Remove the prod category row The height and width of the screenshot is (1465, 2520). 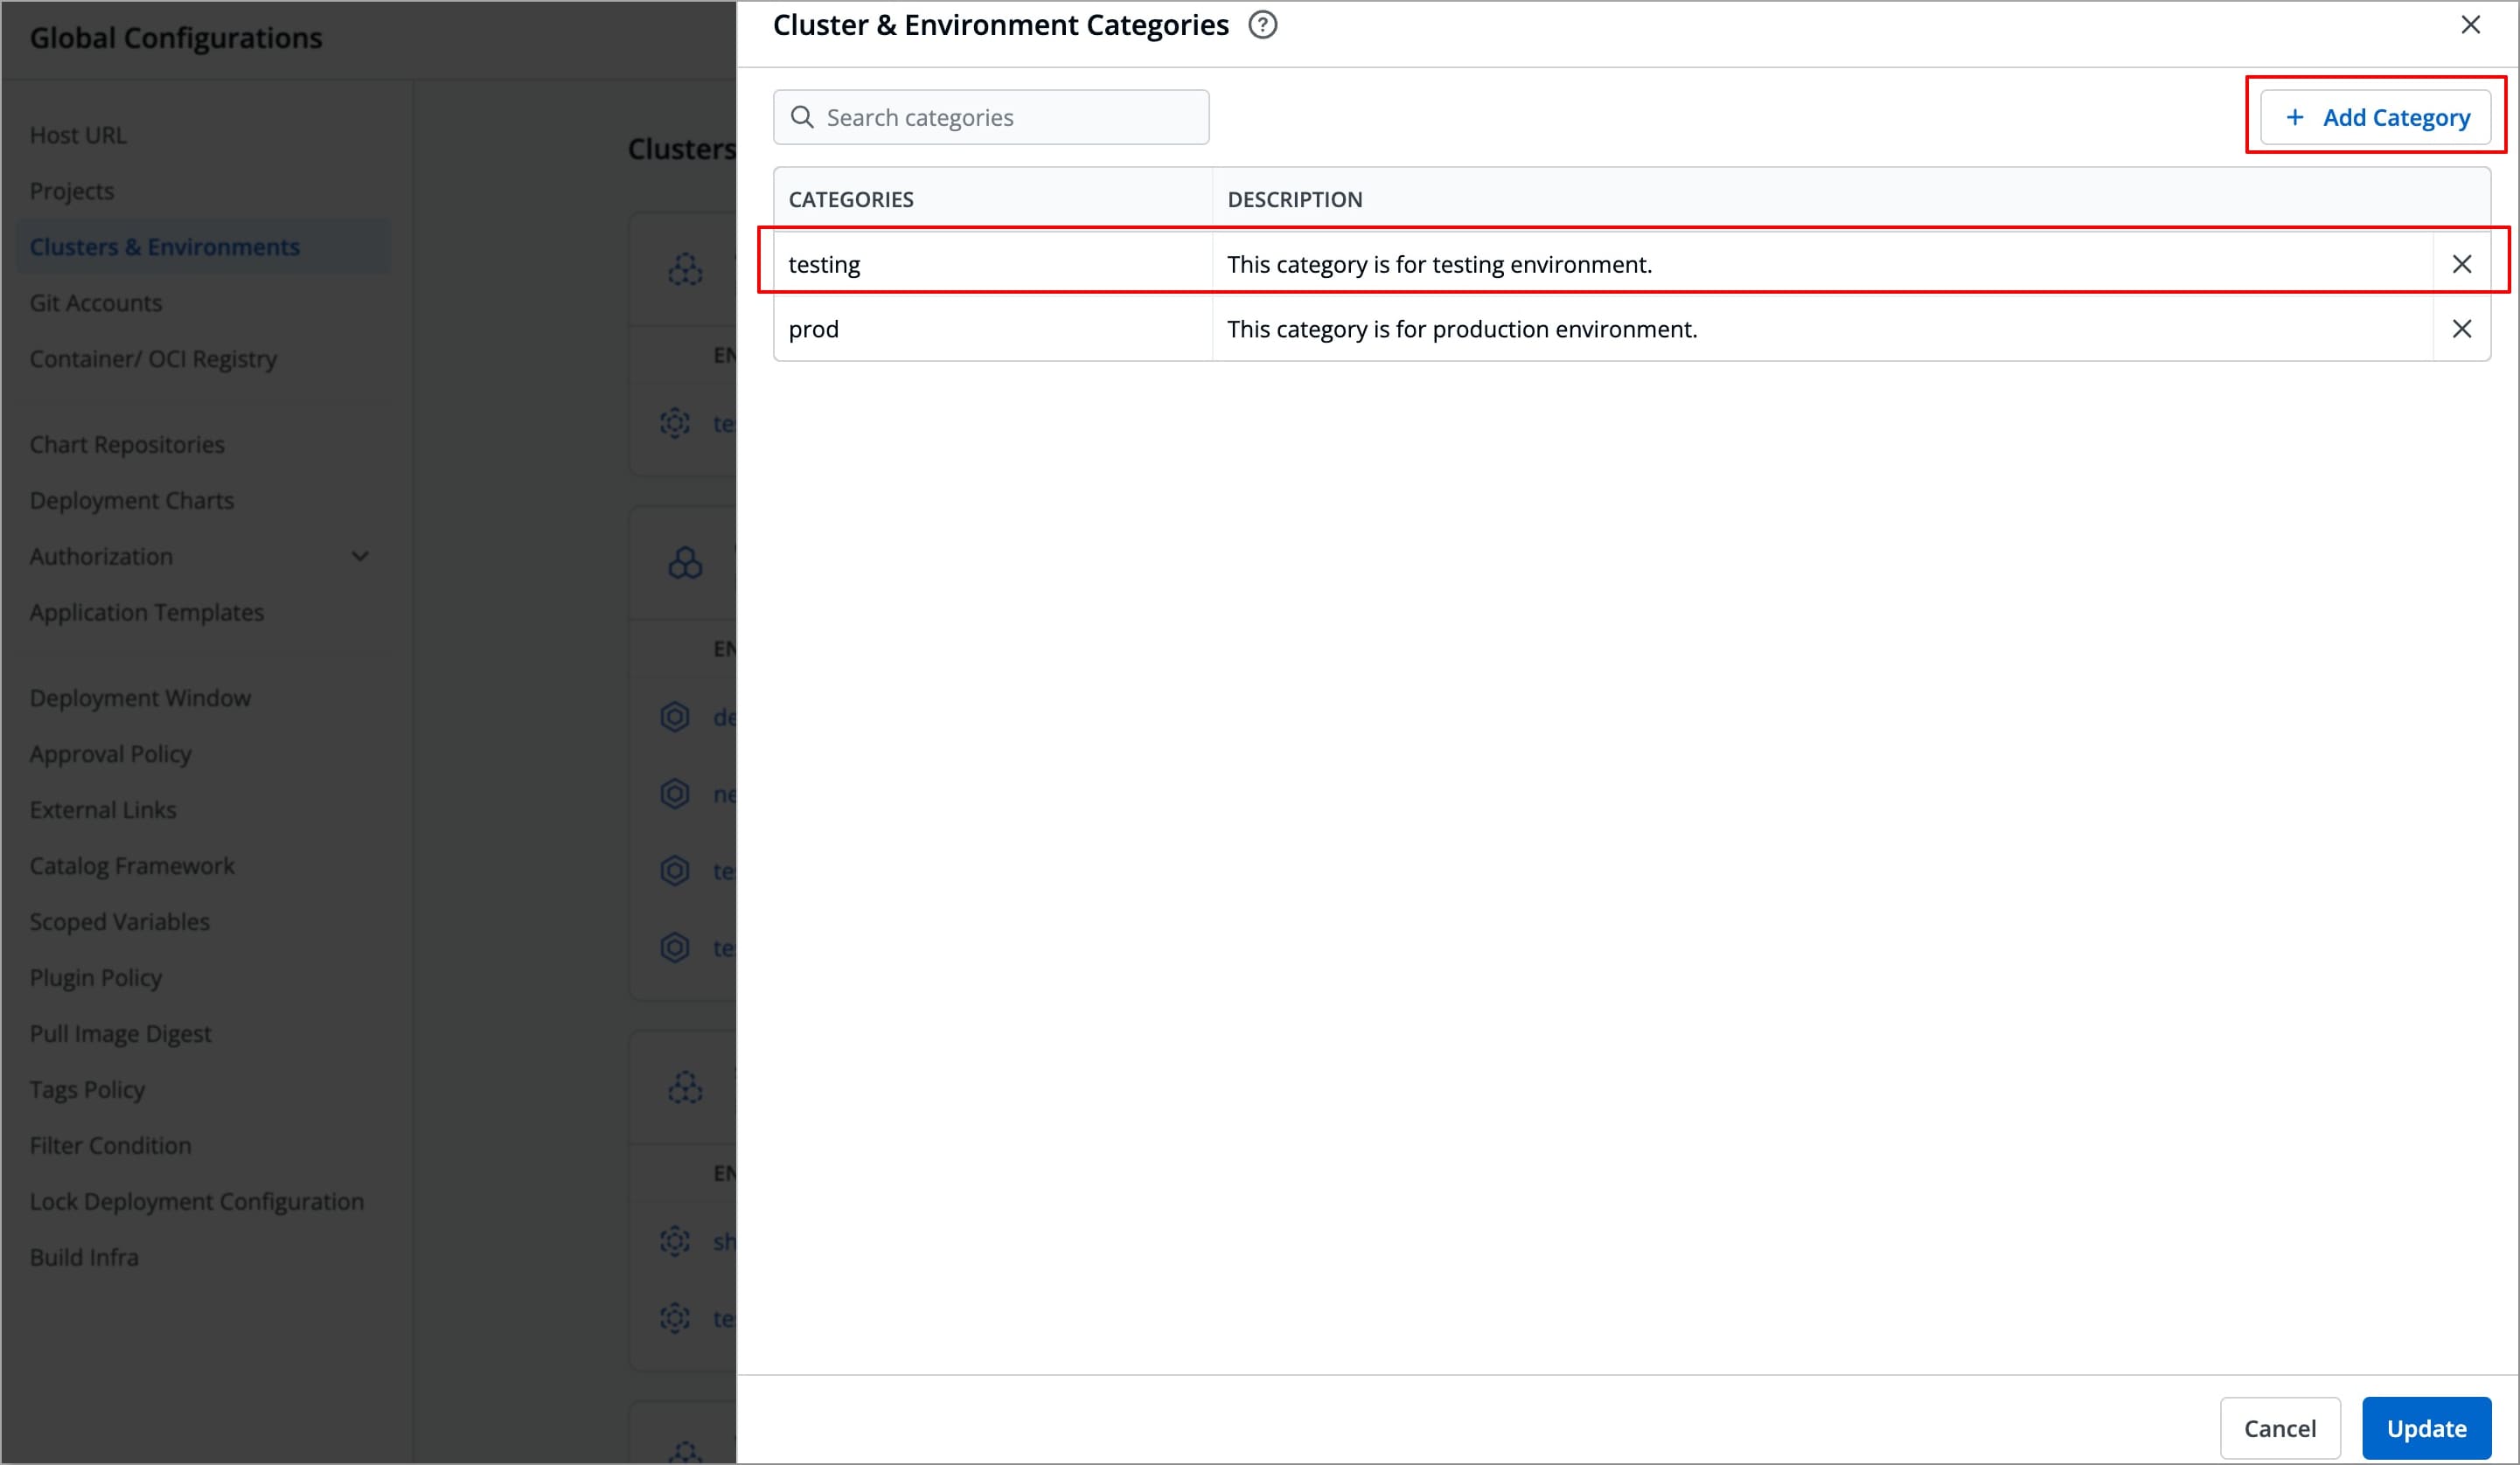tap(2461, 329)
